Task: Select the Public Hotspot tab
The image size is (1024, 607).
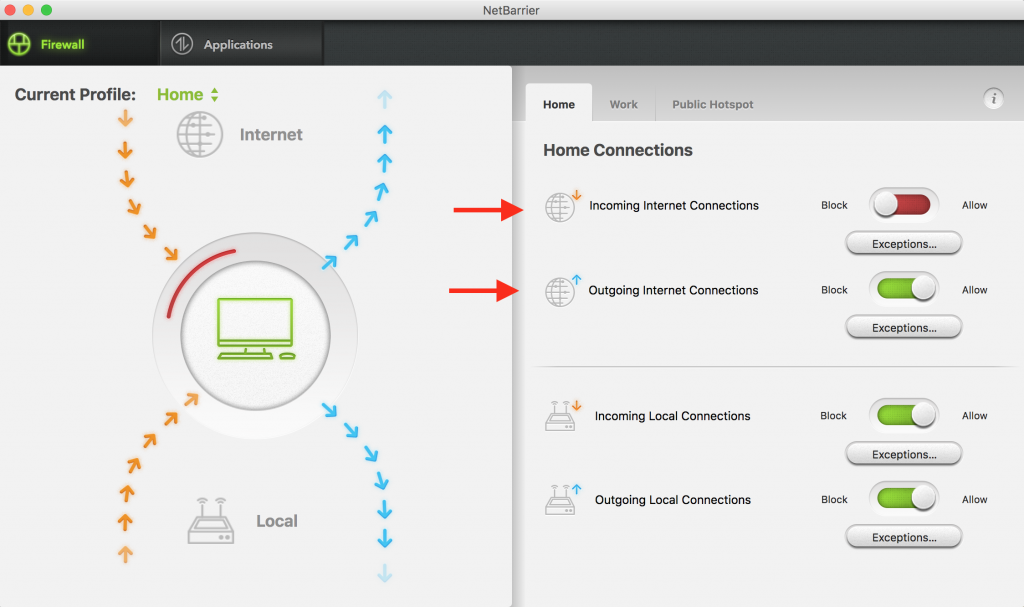Action: pyautogui.click(x=712, y=104)
